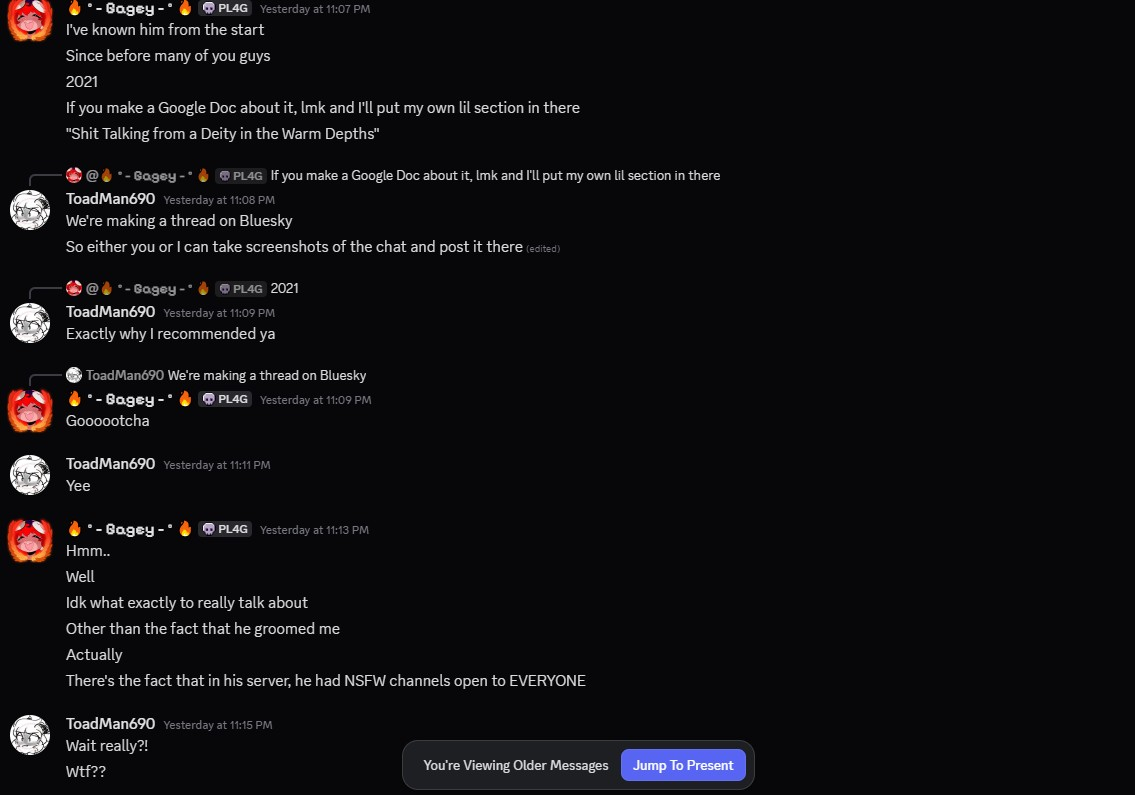Click the "Yesterday at 11:08 PM" timestamp
This screenshot has height=795, width=1135.
coord(219,200)
